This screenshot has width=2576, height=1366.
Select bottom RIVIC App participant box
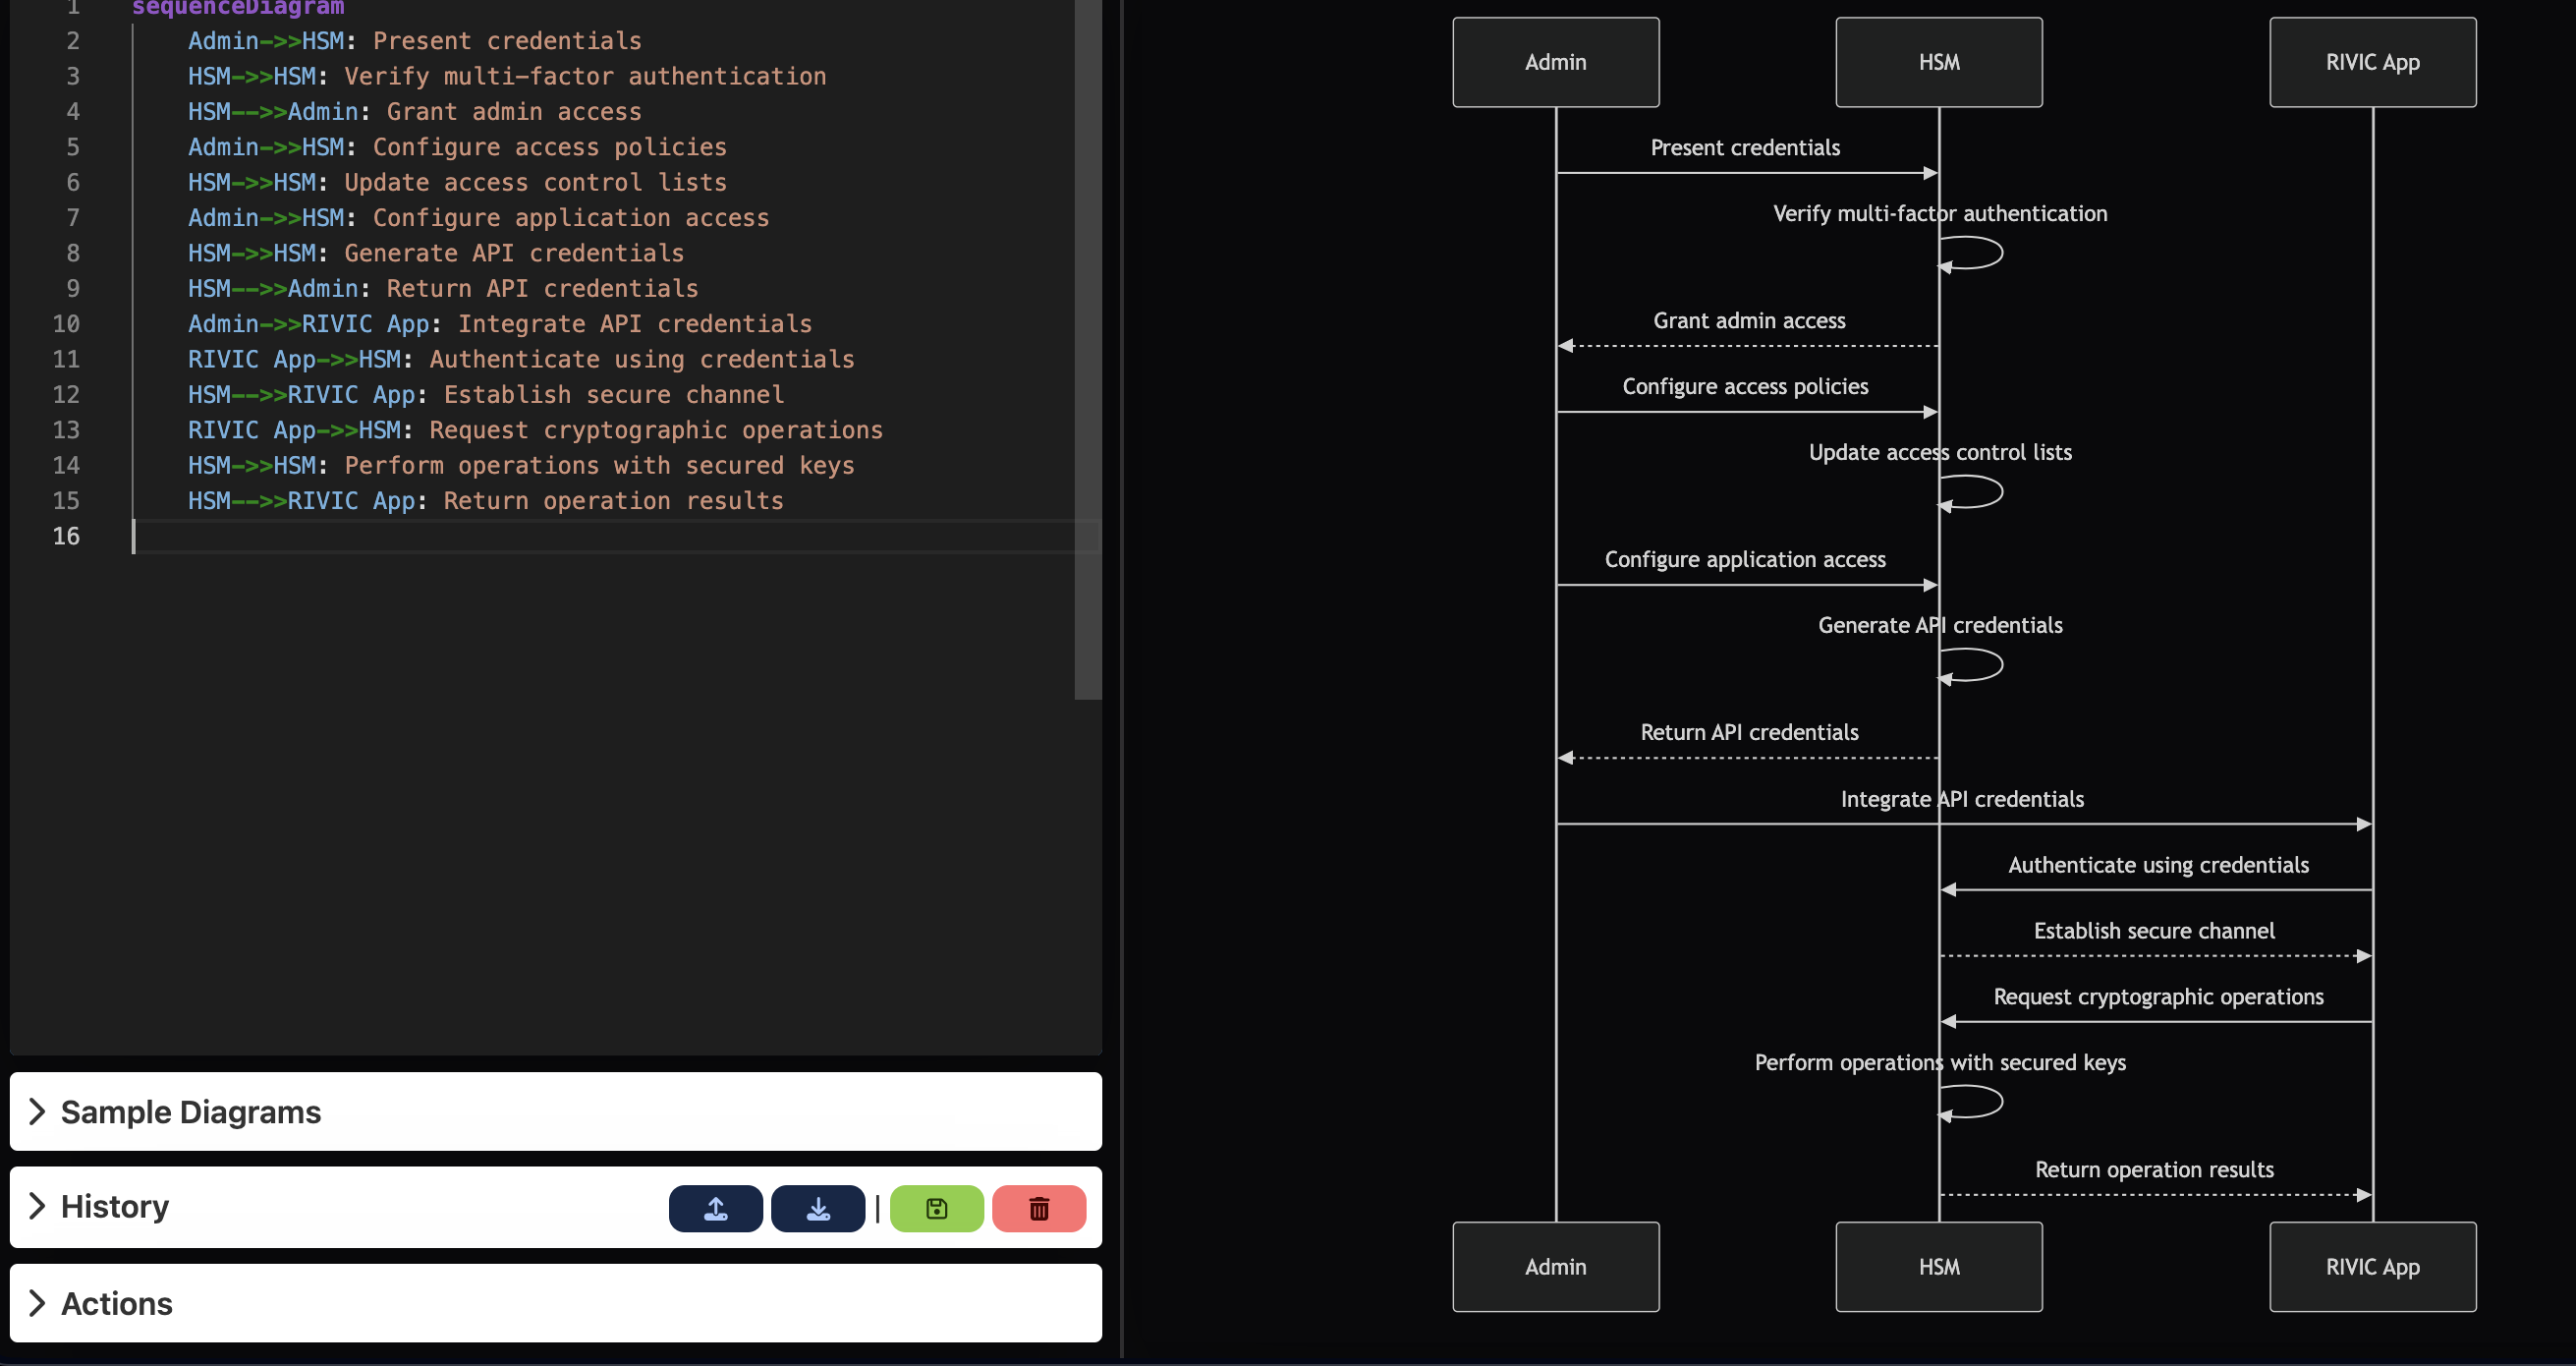point(2372,1266)
